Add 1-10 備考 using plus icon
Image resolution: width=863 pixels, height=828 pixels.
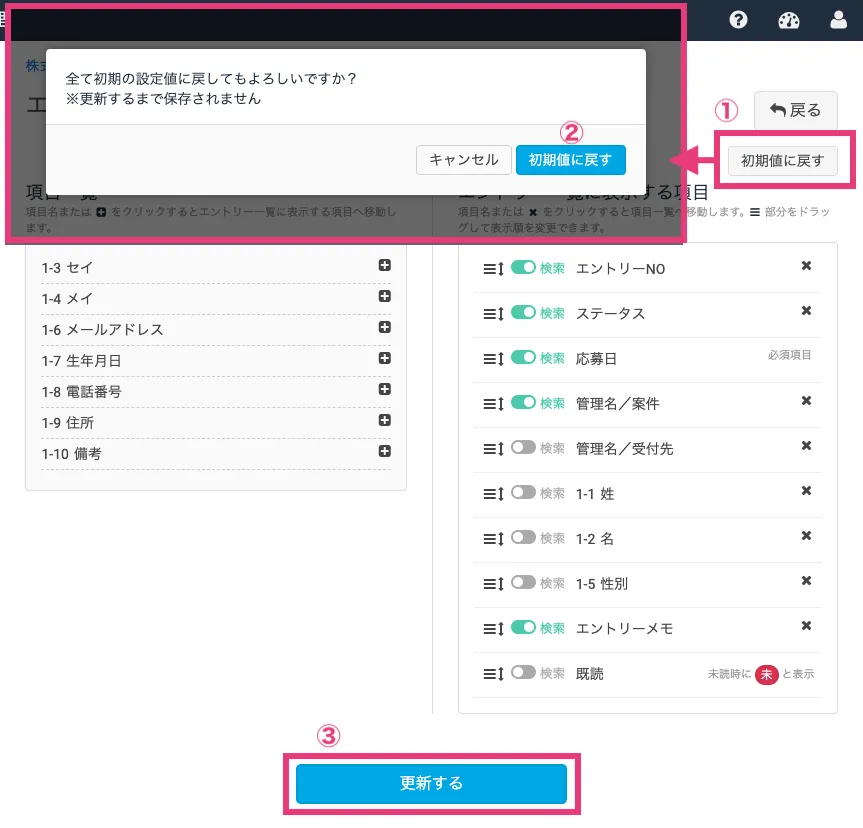tap(385, 452)
